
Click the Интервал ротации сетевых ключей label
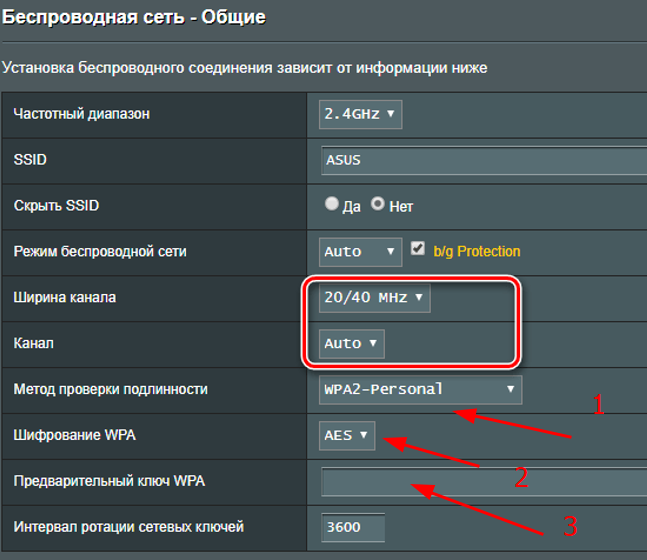tap(129, 527)
